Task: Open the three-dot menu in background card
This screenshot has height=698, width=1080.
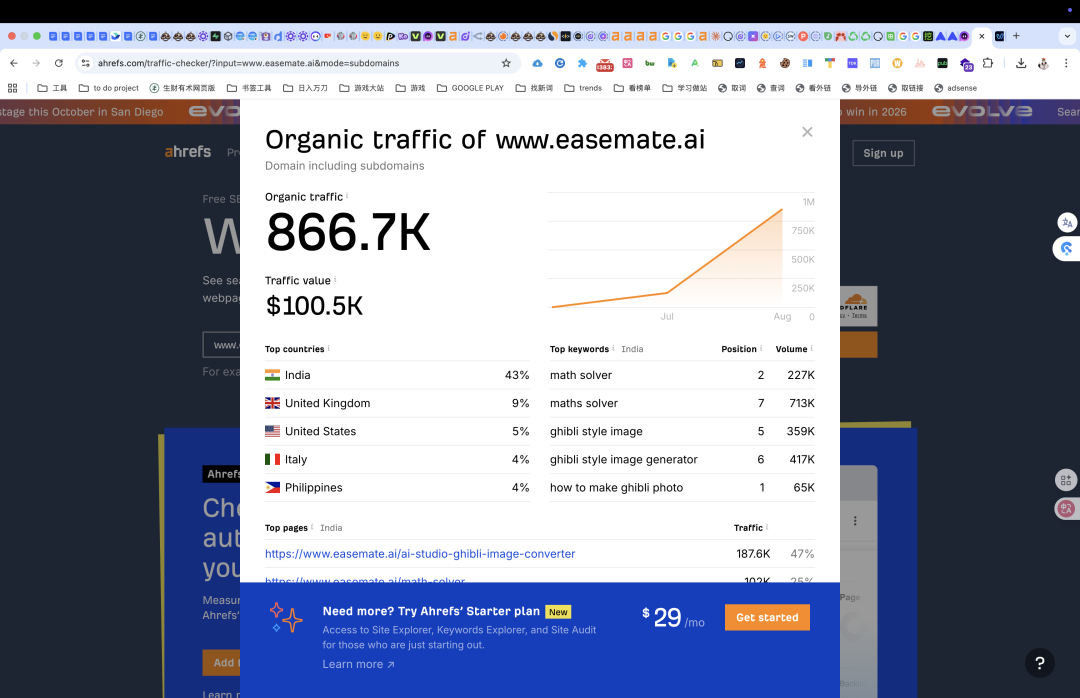Action: click(855, 521)
